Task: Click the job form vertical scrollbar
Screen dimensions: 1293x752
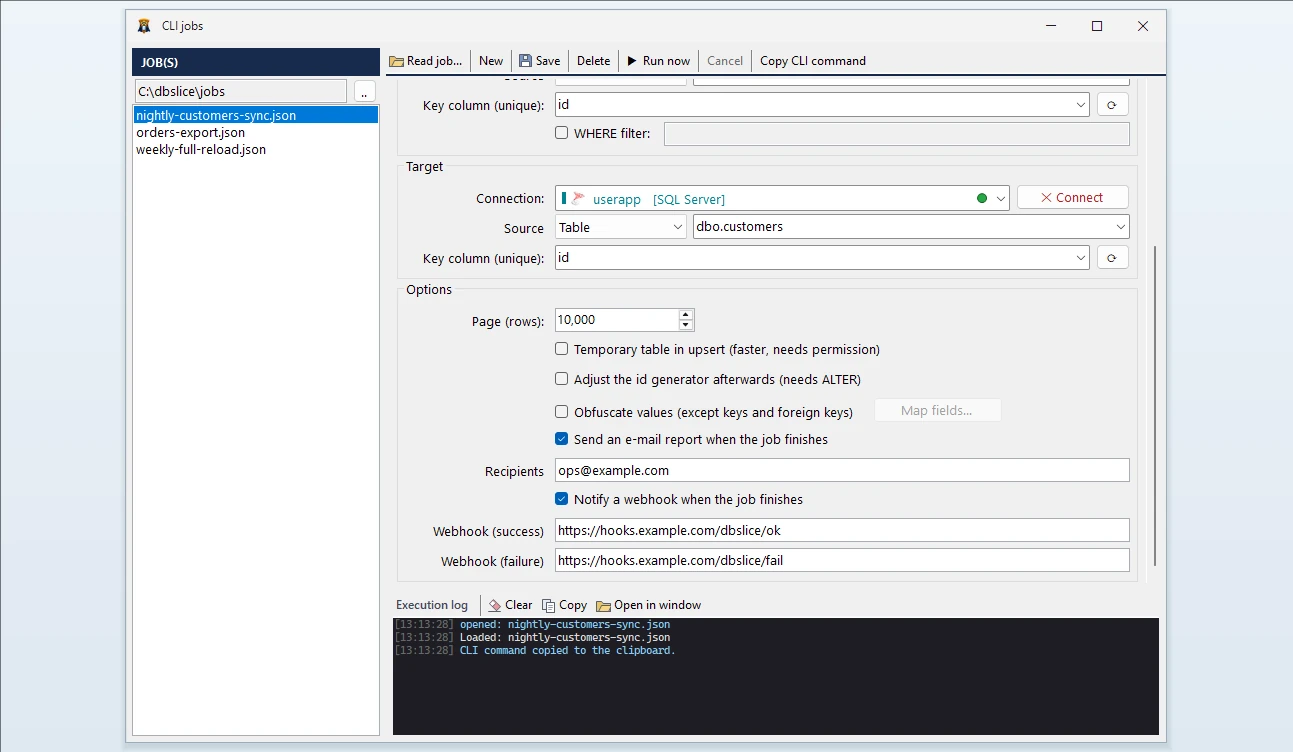Action: pyautogui.click(x=1155, y=406)
